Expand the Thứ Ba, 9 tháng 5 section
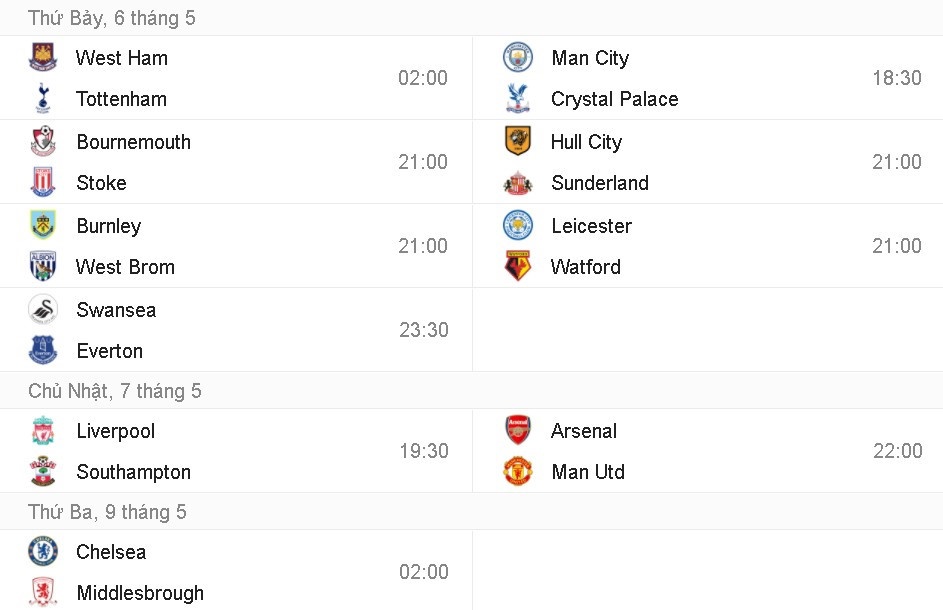The height and width of the screenshot is (610, 943). pos(103,511)
